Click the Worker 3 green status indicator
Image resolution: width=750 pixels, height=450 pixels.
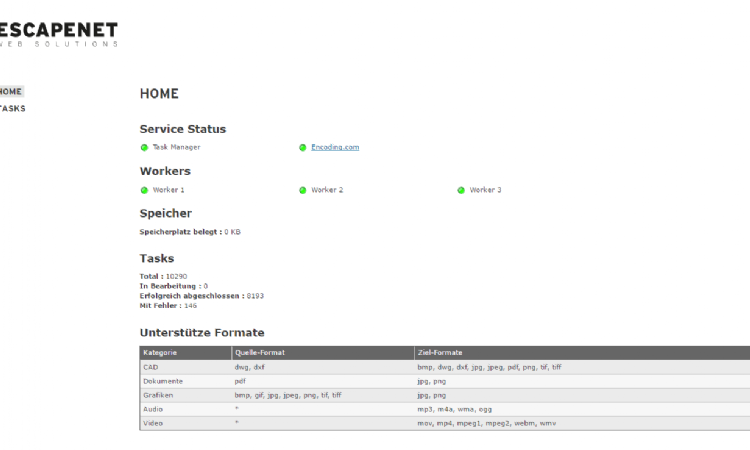click(461, 190)
